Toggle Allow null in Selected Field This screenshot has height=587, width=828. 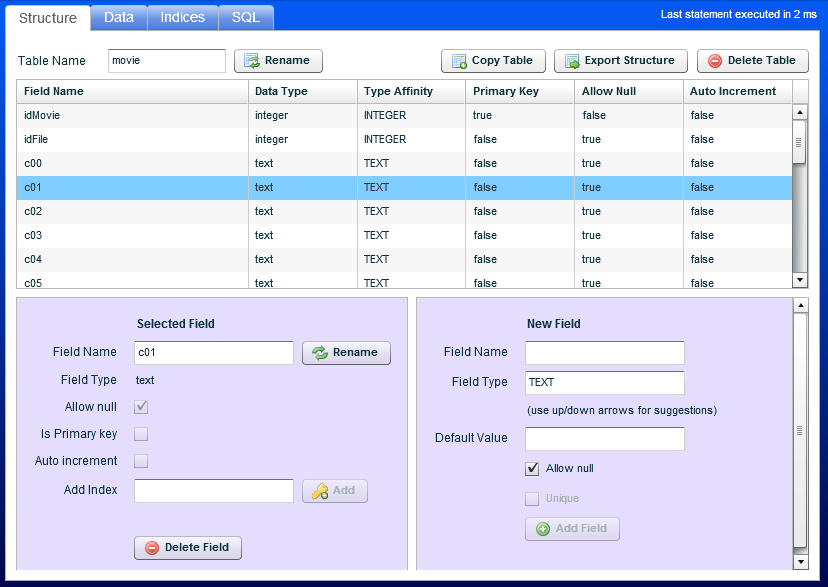[x=141, y=407]
